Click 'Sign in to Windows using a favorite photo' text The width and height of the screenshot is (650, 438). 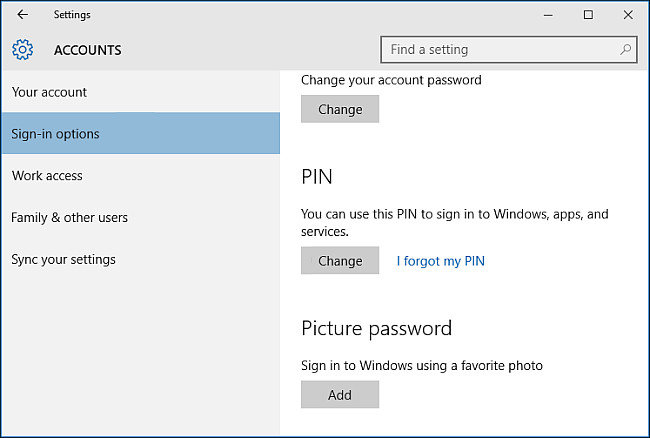tap(422, 365)
